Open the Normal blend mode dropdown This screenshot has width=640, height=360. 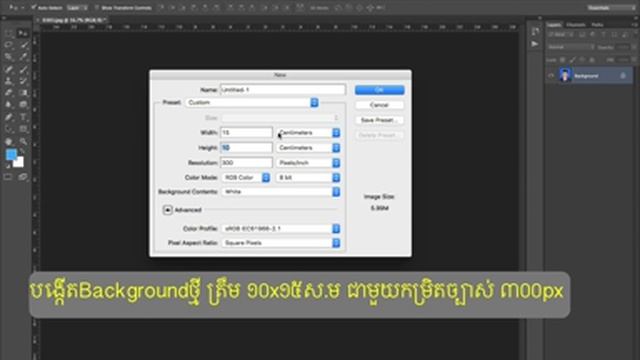tap(571, 47)
